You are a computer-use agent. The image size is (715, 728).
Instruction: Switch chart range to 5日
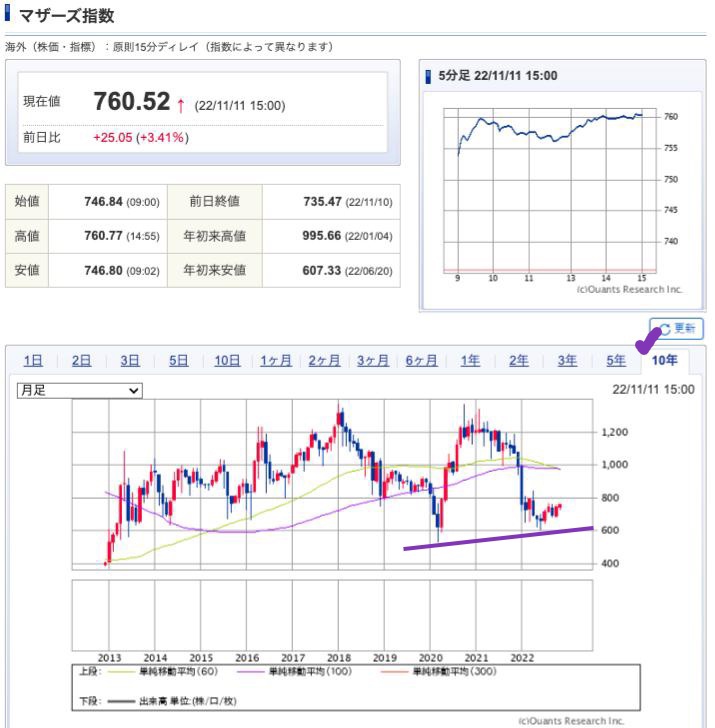coord(178,360)
